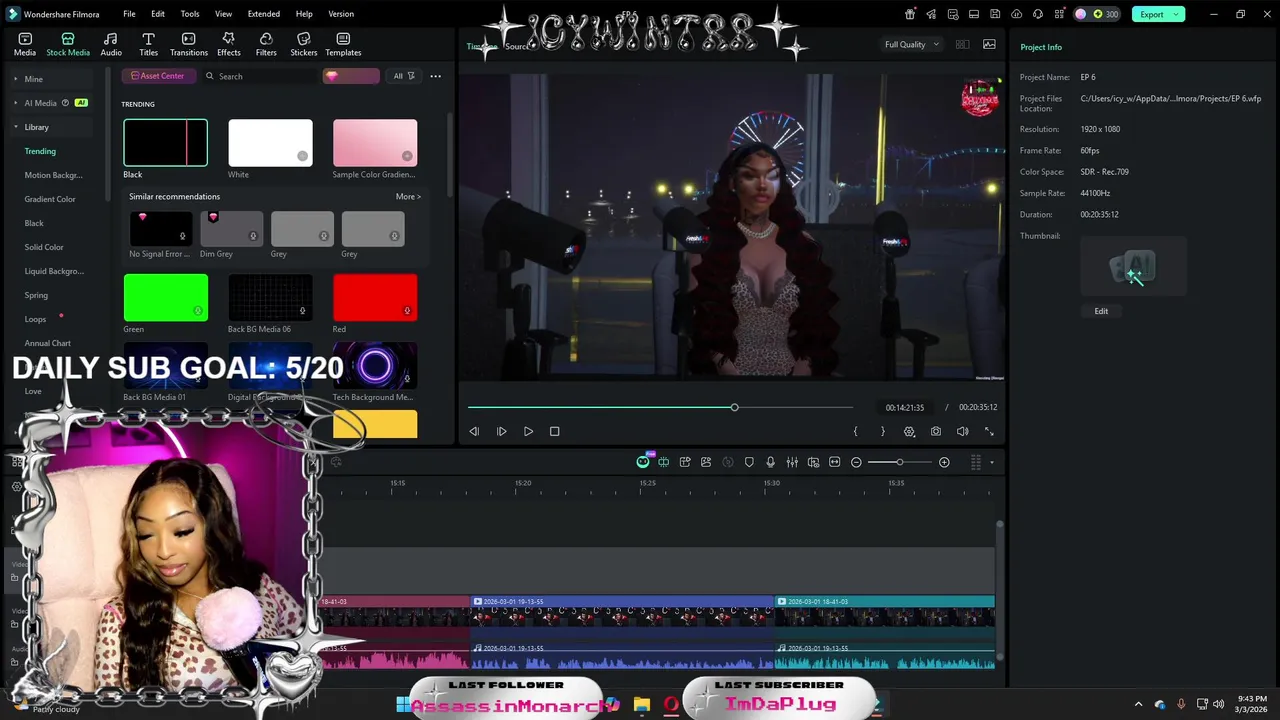Select the Red background thumbnail

point(375,298)
